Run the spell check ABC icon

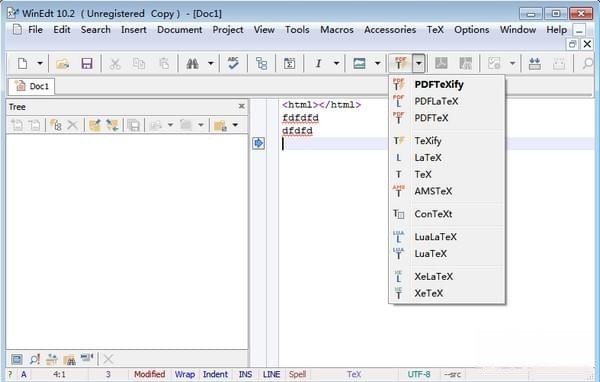click(233, 63)
